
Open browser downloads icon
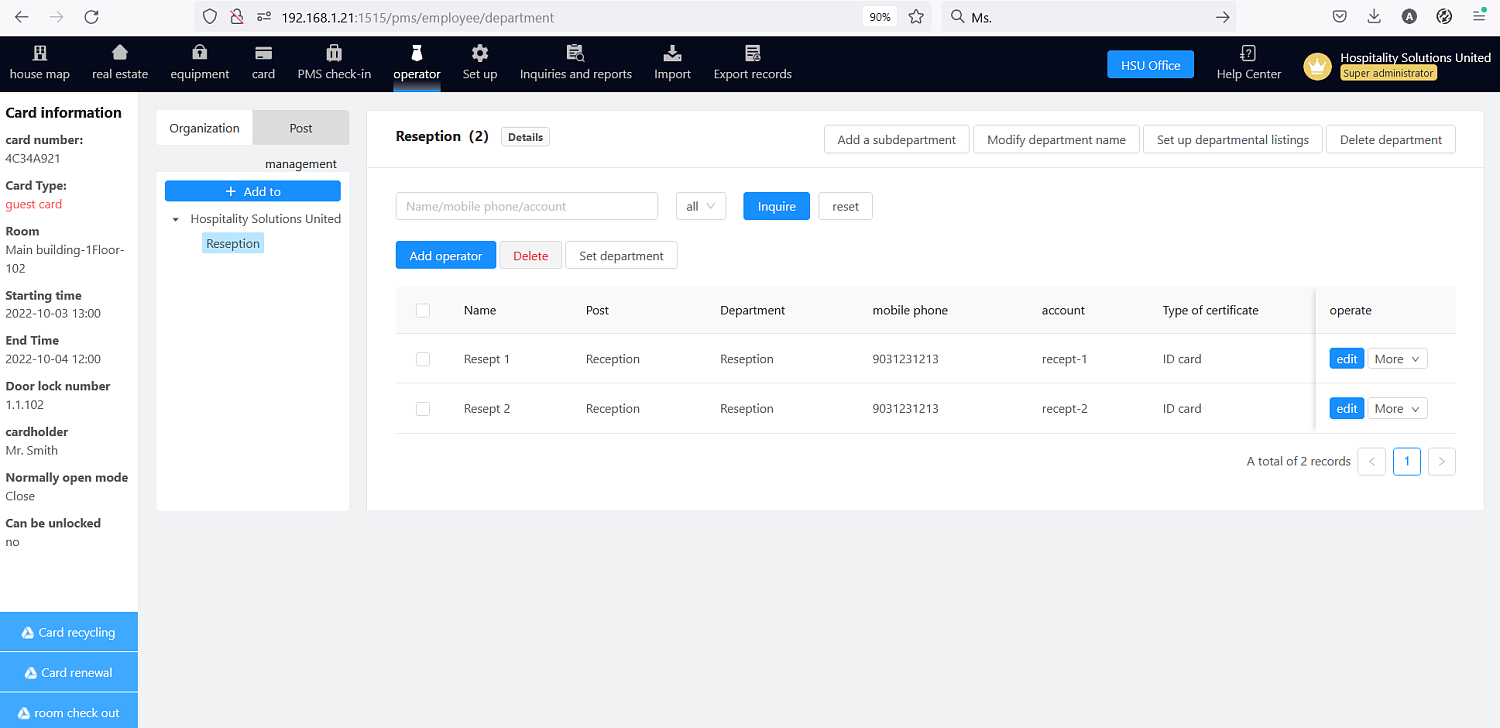(x=1374, y=17)
